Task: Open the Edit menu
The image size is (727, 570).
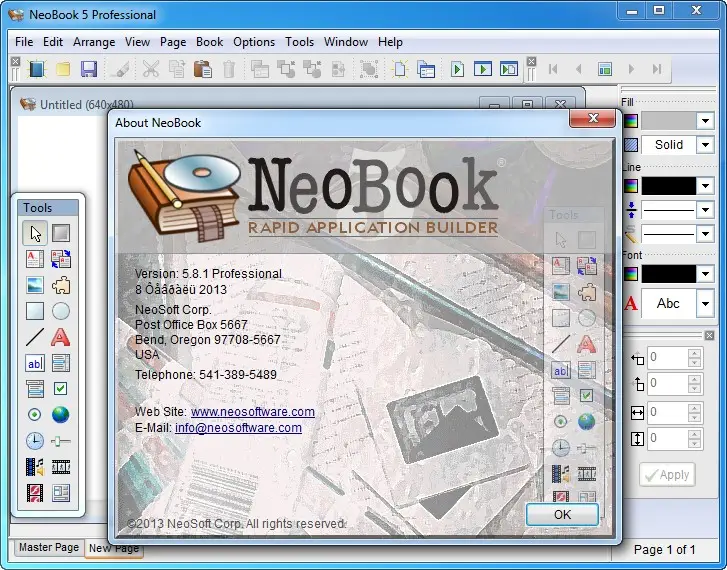Action: click(53, 42)
